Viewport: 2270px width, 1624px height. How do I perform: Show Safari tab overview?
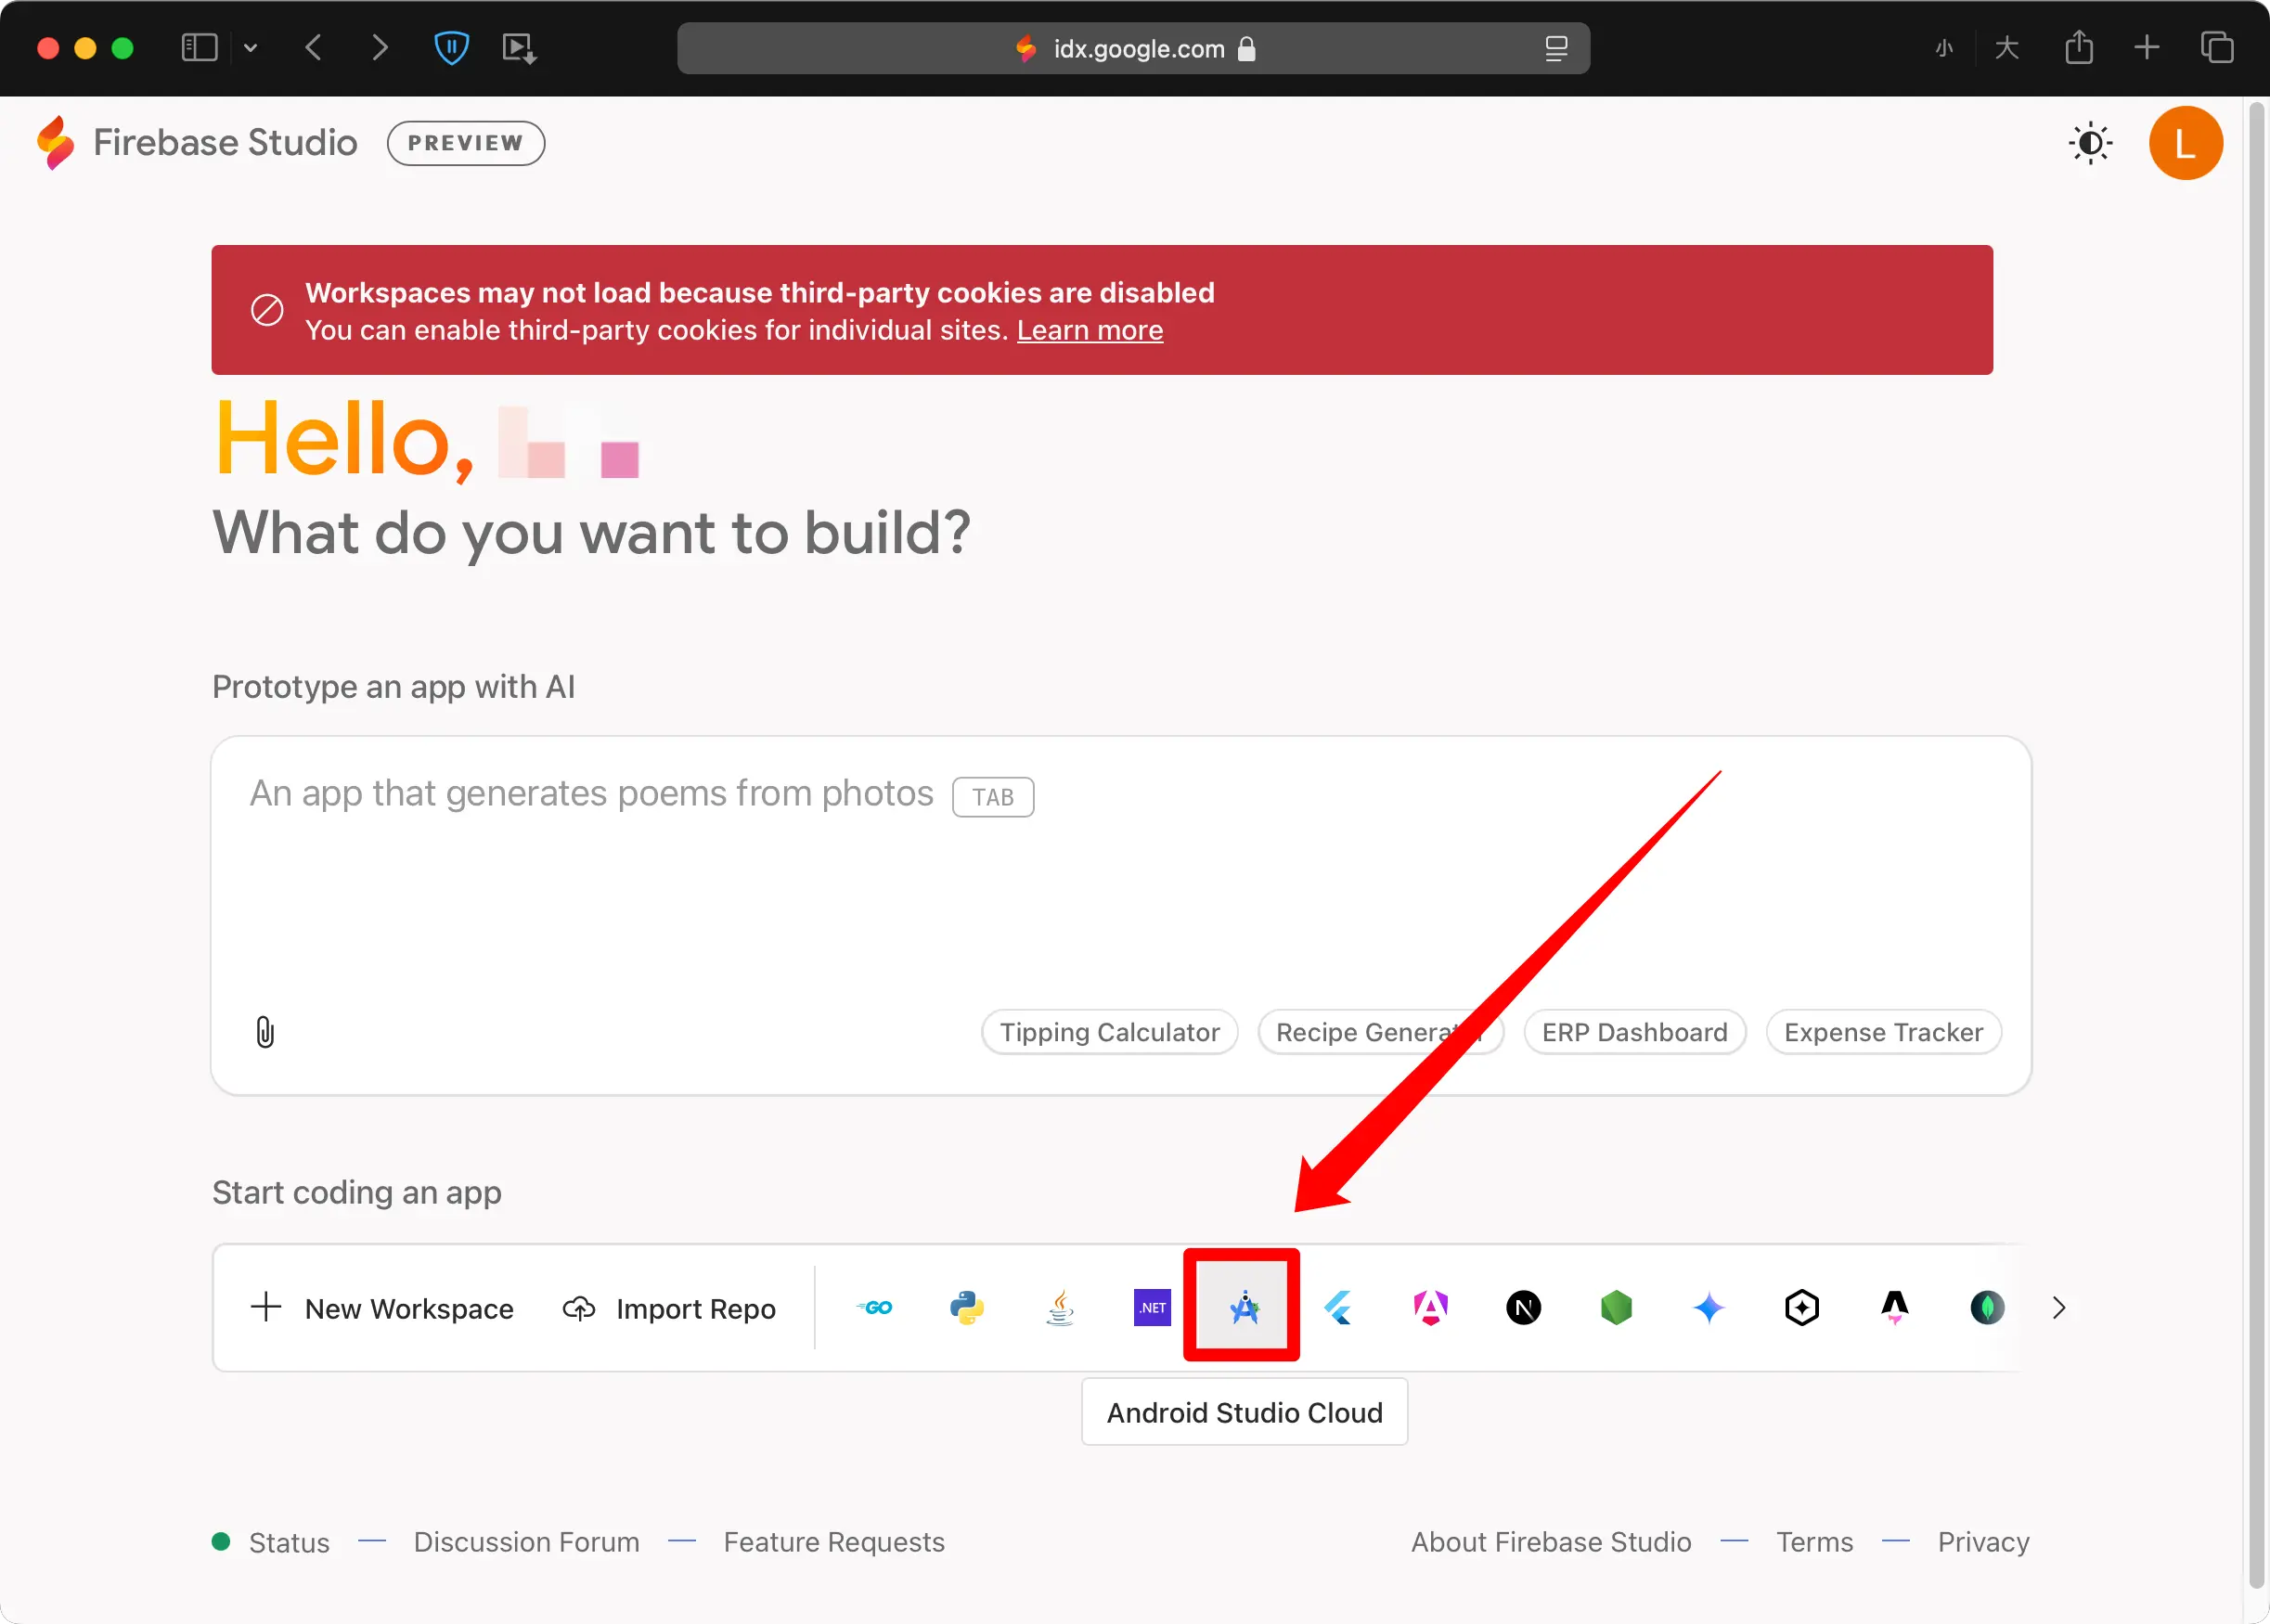(2216, 47)
